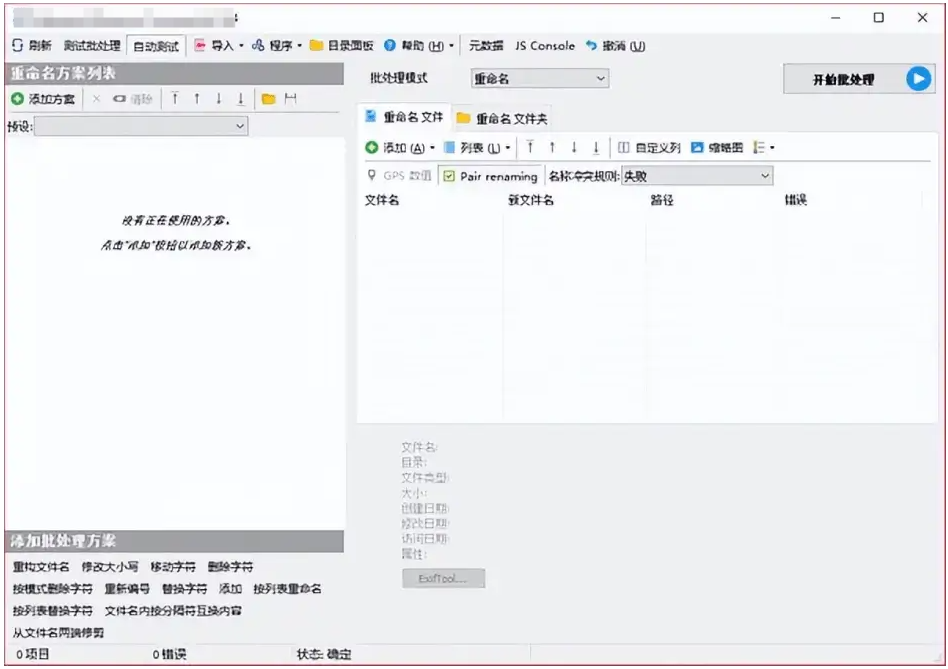Screen dimensions: 948x669
Task: Move method to bottom in method list toolbar
Action: (x=241, y=98)
